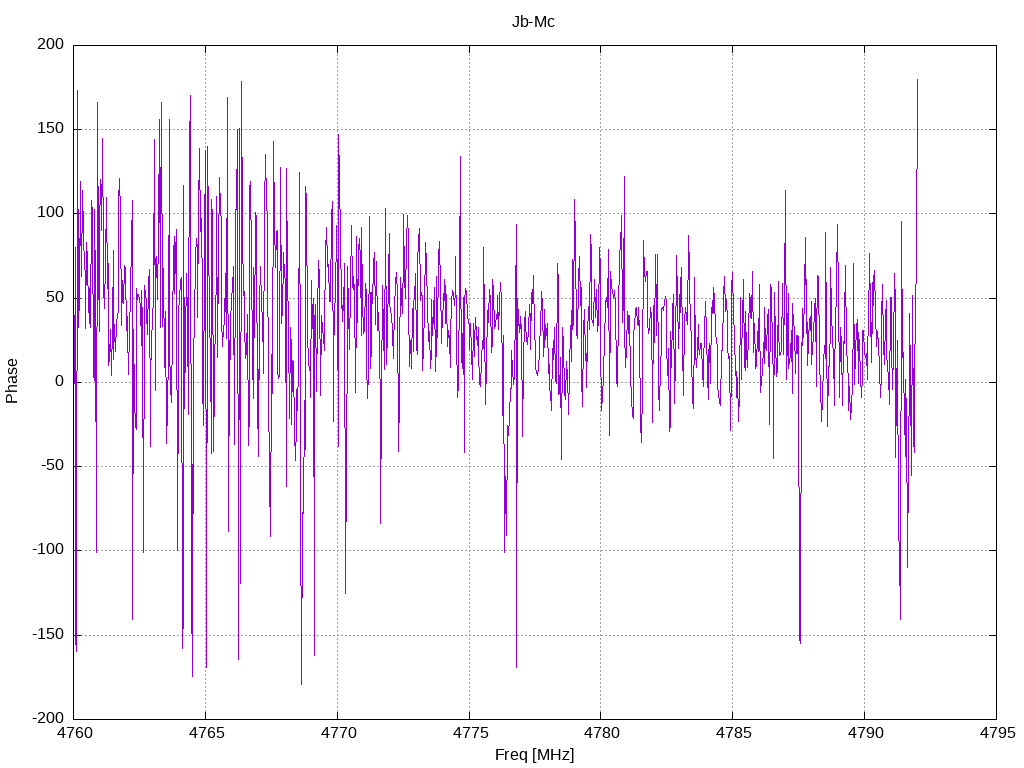Click the y-axis tick label 200
Image resolution: width=1024 pixels, height=768 pixels.
51,44
